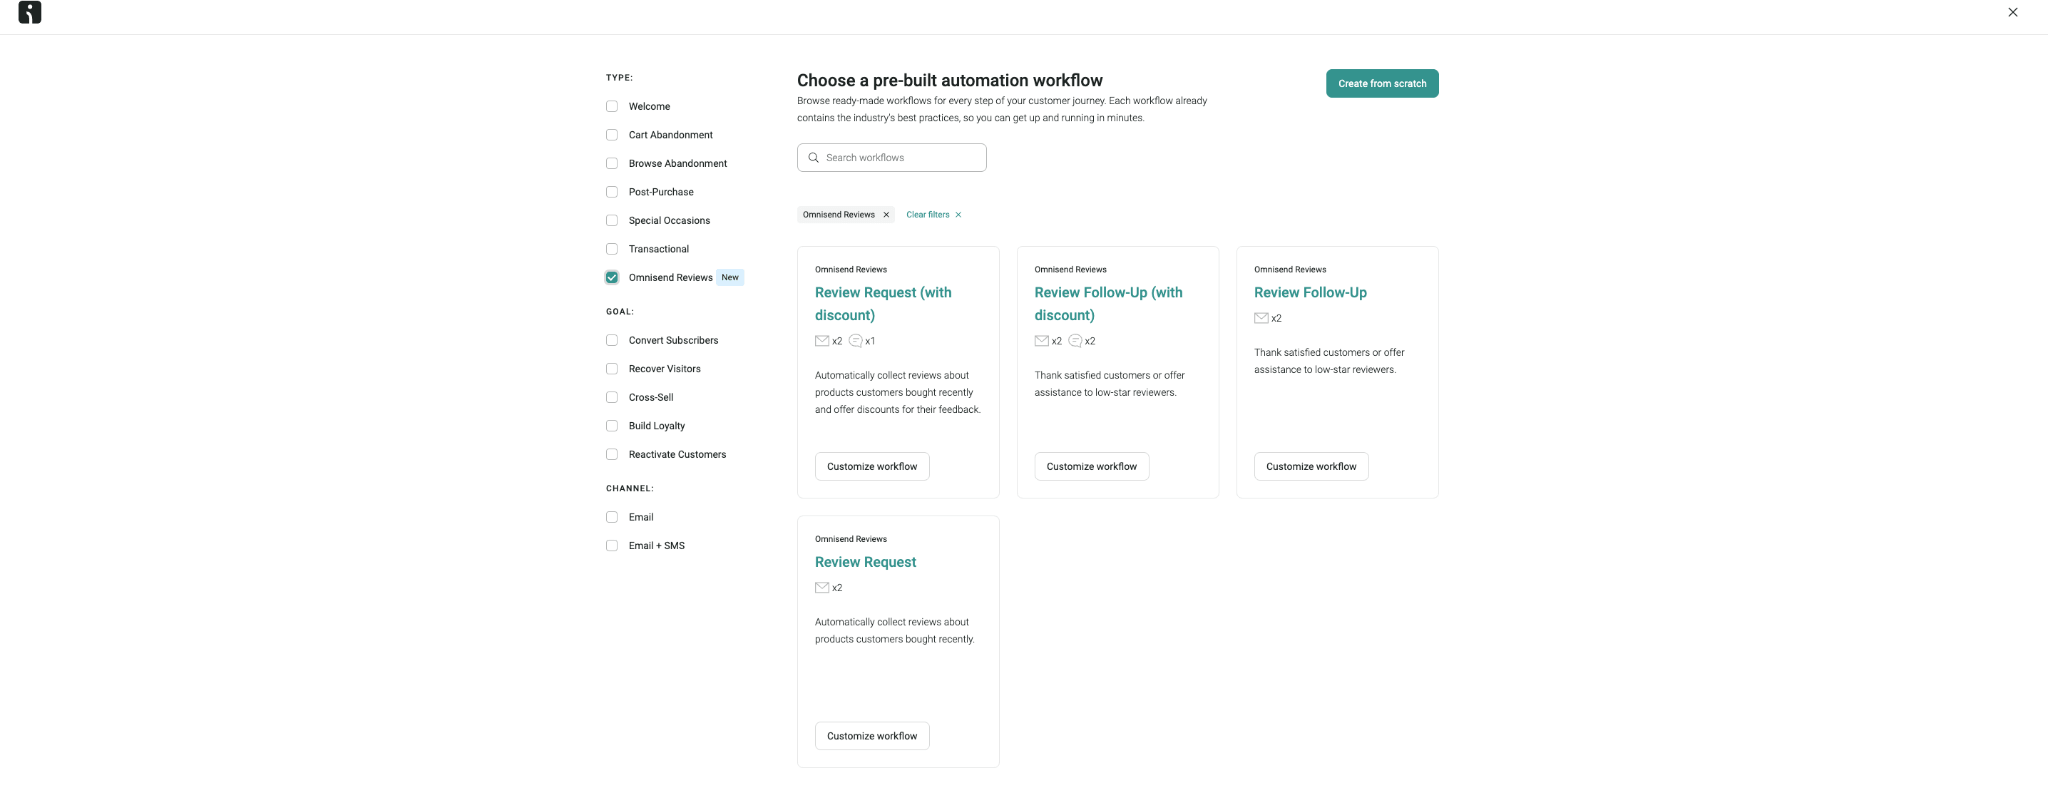
Task: Click email icon on Review Request (with discount) card
Action: pyautogui.click(x=822, y=341)
